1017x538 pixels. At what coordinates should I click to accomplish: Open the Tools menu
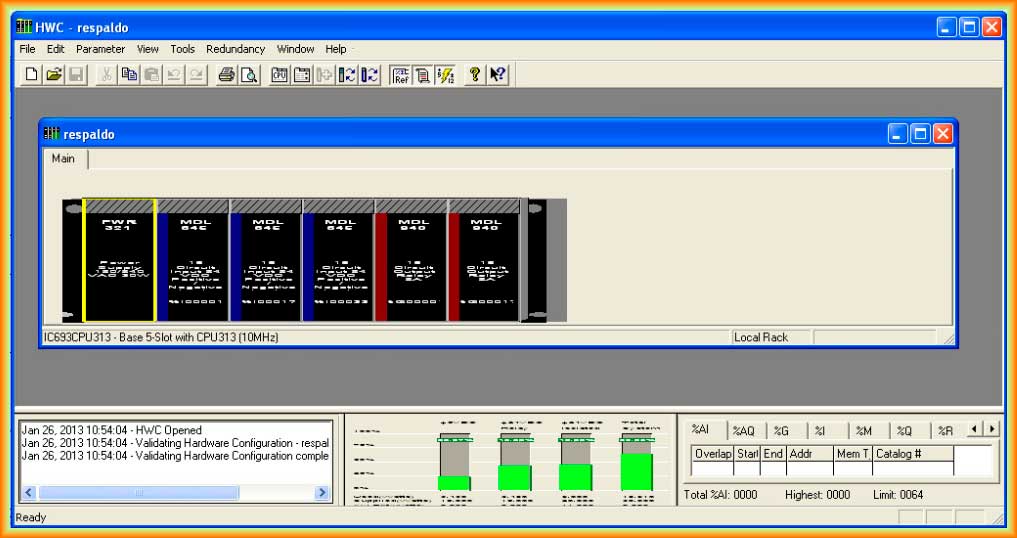click(x=182, y=49)
